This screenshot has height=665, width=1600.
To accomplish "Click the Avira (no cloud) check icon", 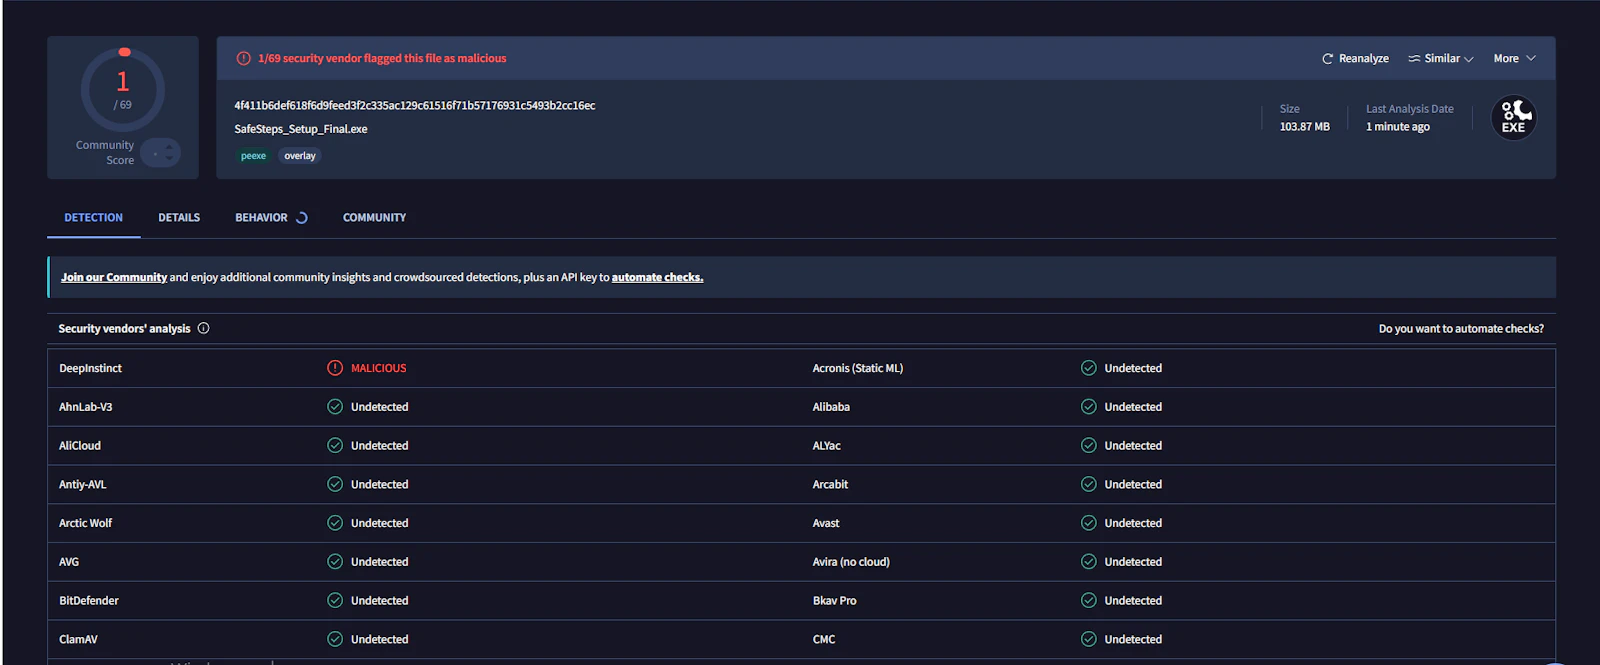I will coord(1089,562).
